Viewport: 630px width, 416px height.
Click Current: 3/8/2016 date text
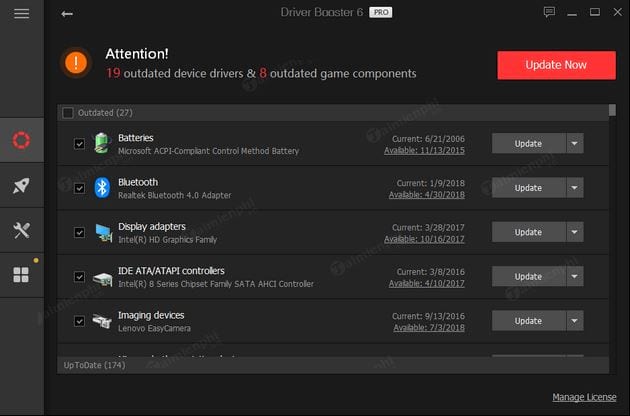click(431, 272)
